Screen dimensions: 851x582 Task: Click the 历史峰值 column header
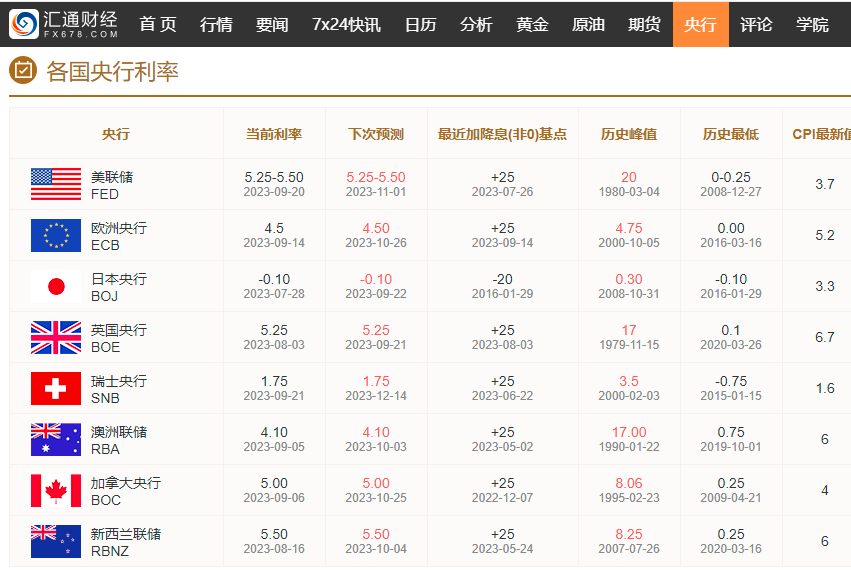coord(629,134)
